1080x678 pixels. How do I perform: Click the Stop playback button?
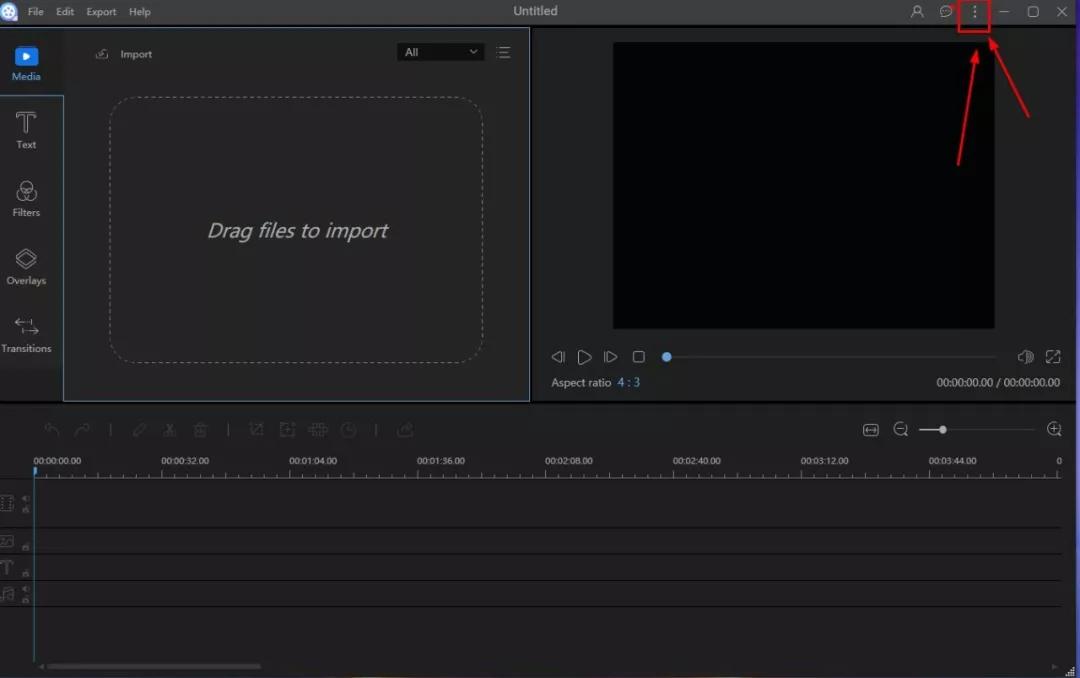[x=639, y=357]
